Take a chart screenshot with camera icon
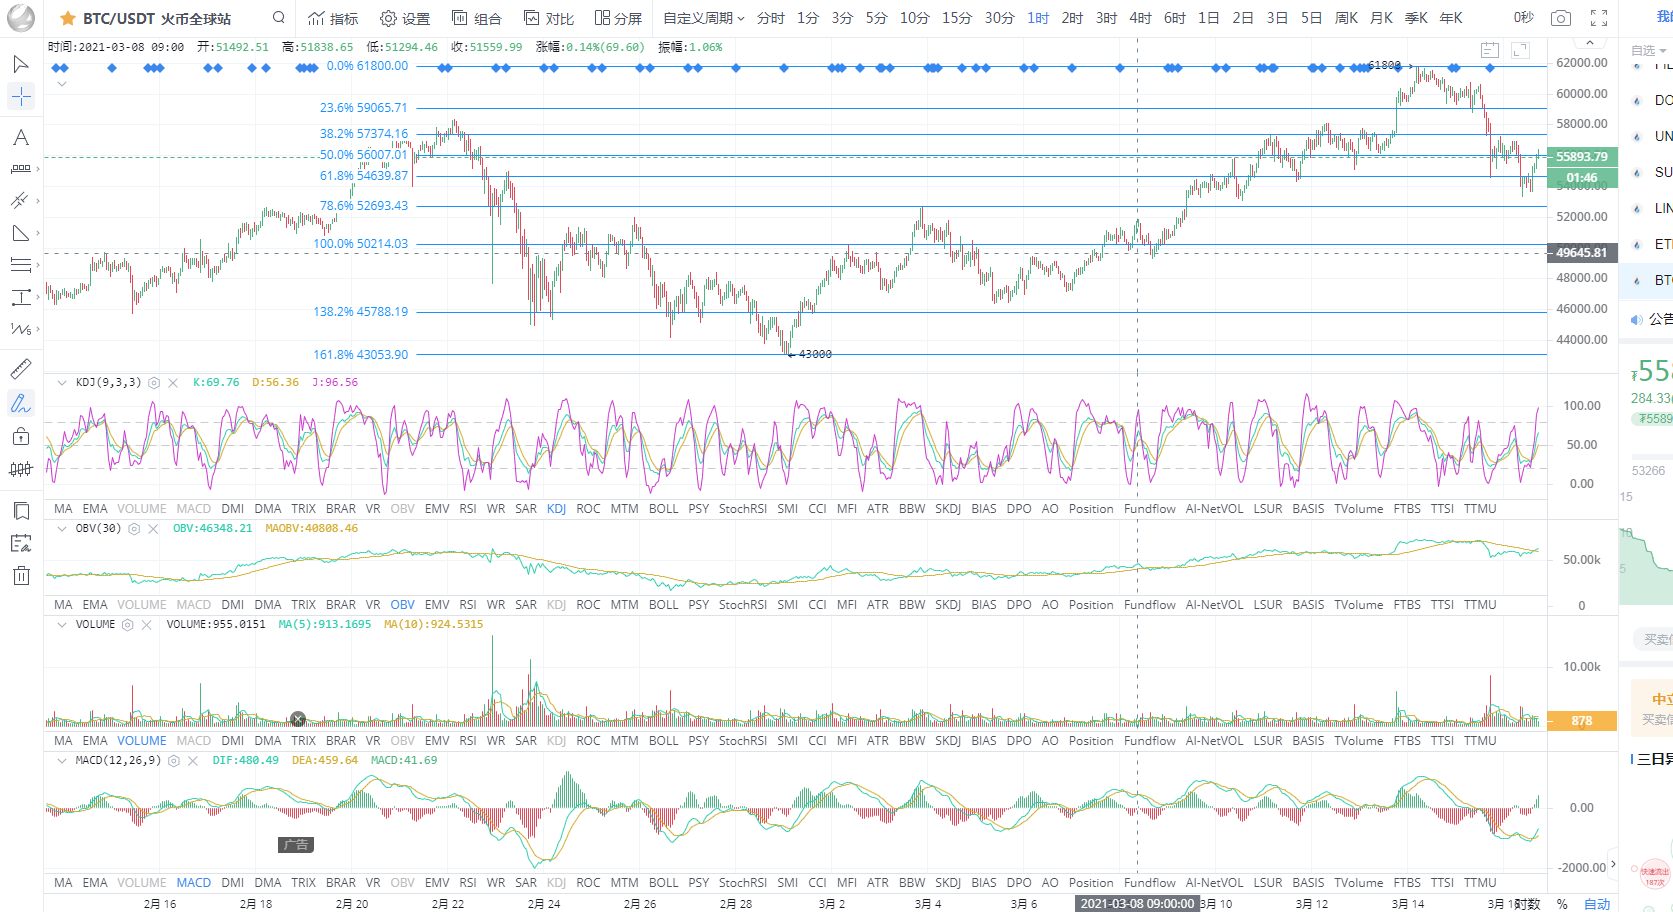 coord(1560,18)
